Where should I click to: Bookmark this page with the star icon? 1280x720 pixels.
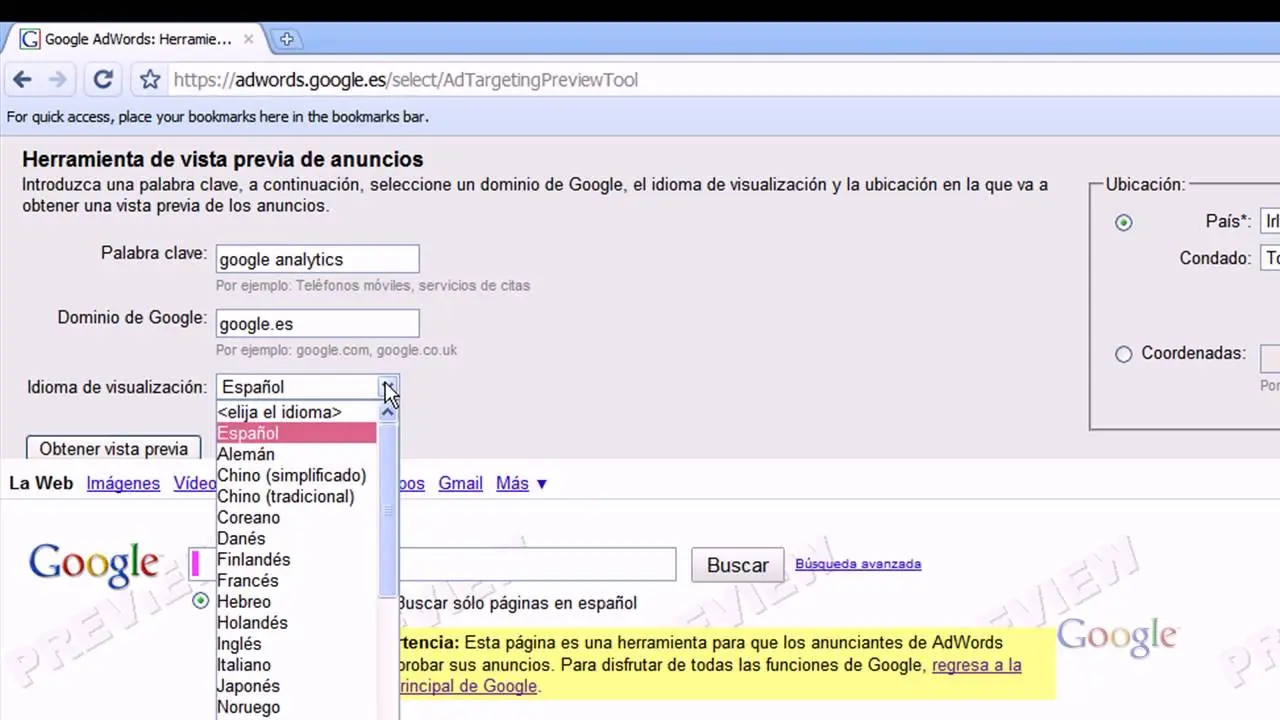(150, 80)
